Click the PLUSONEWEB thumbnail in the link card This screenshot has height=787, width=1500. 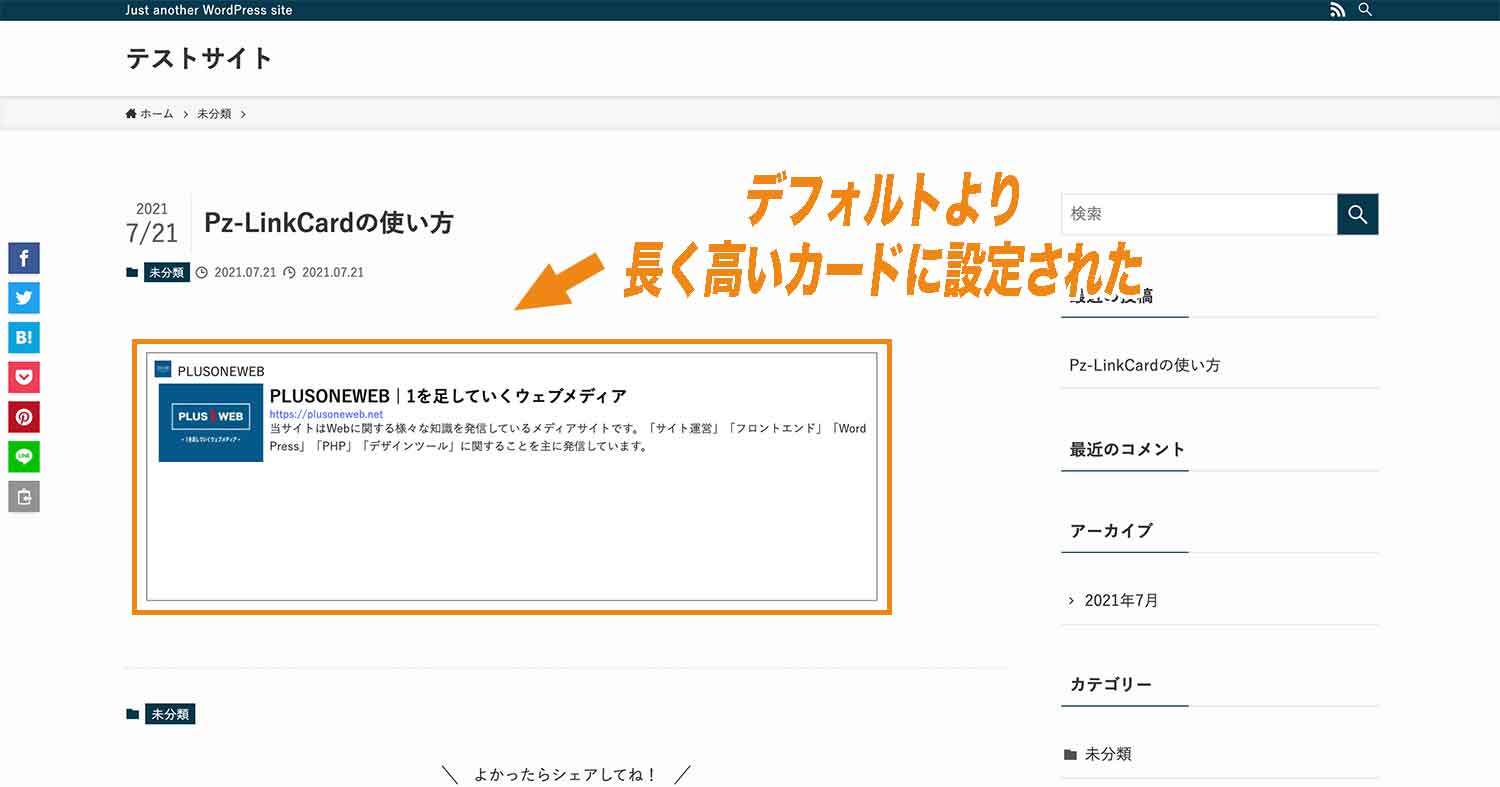[209, 422]
